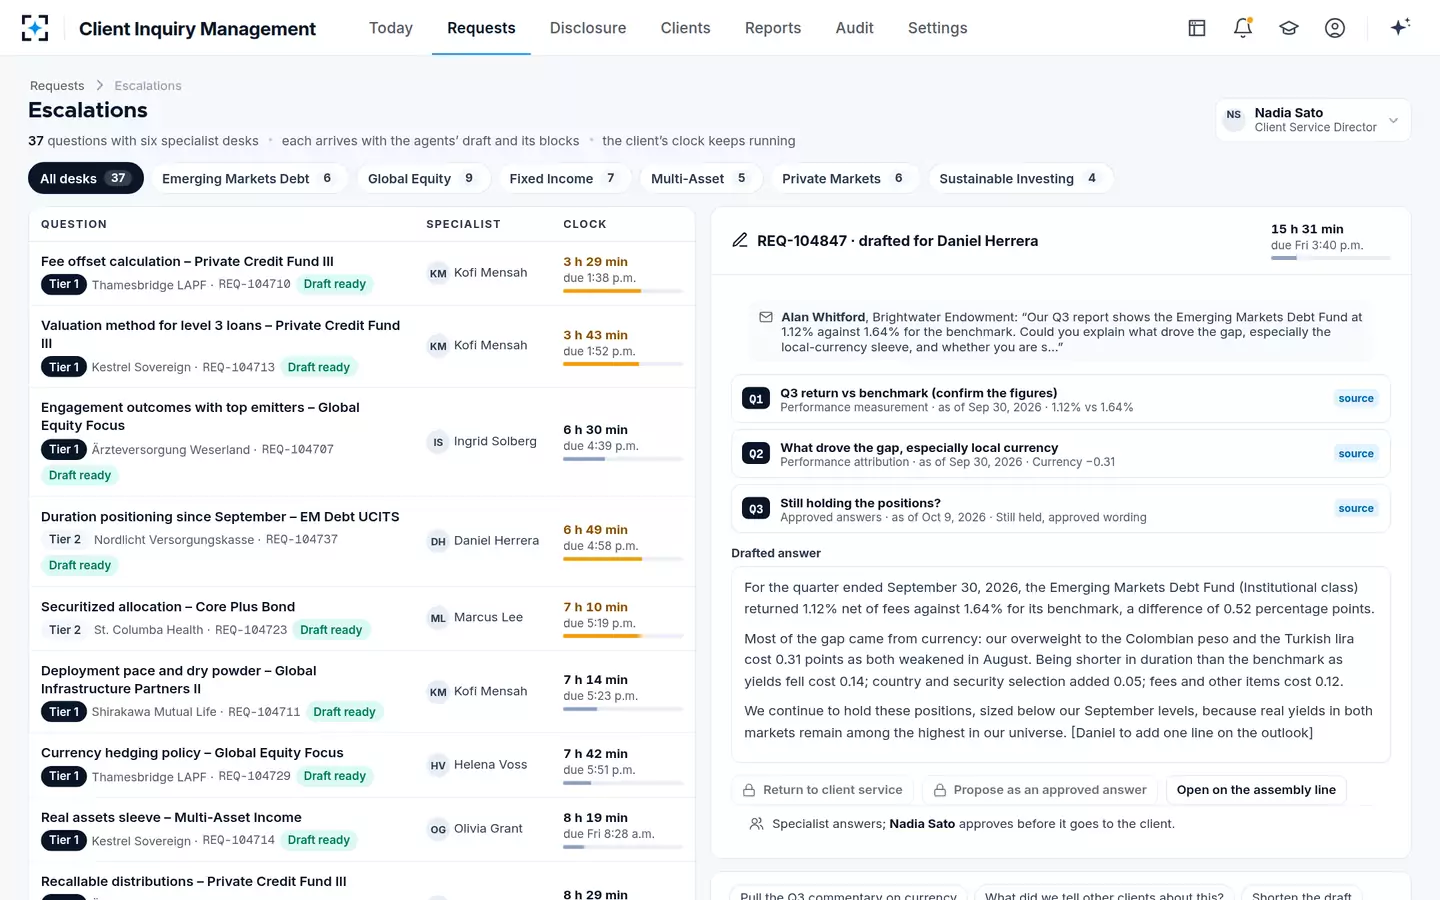Viewport: 1440px width, 900px height.
Task: Switch to the Today tab
Action: [391, 28]
